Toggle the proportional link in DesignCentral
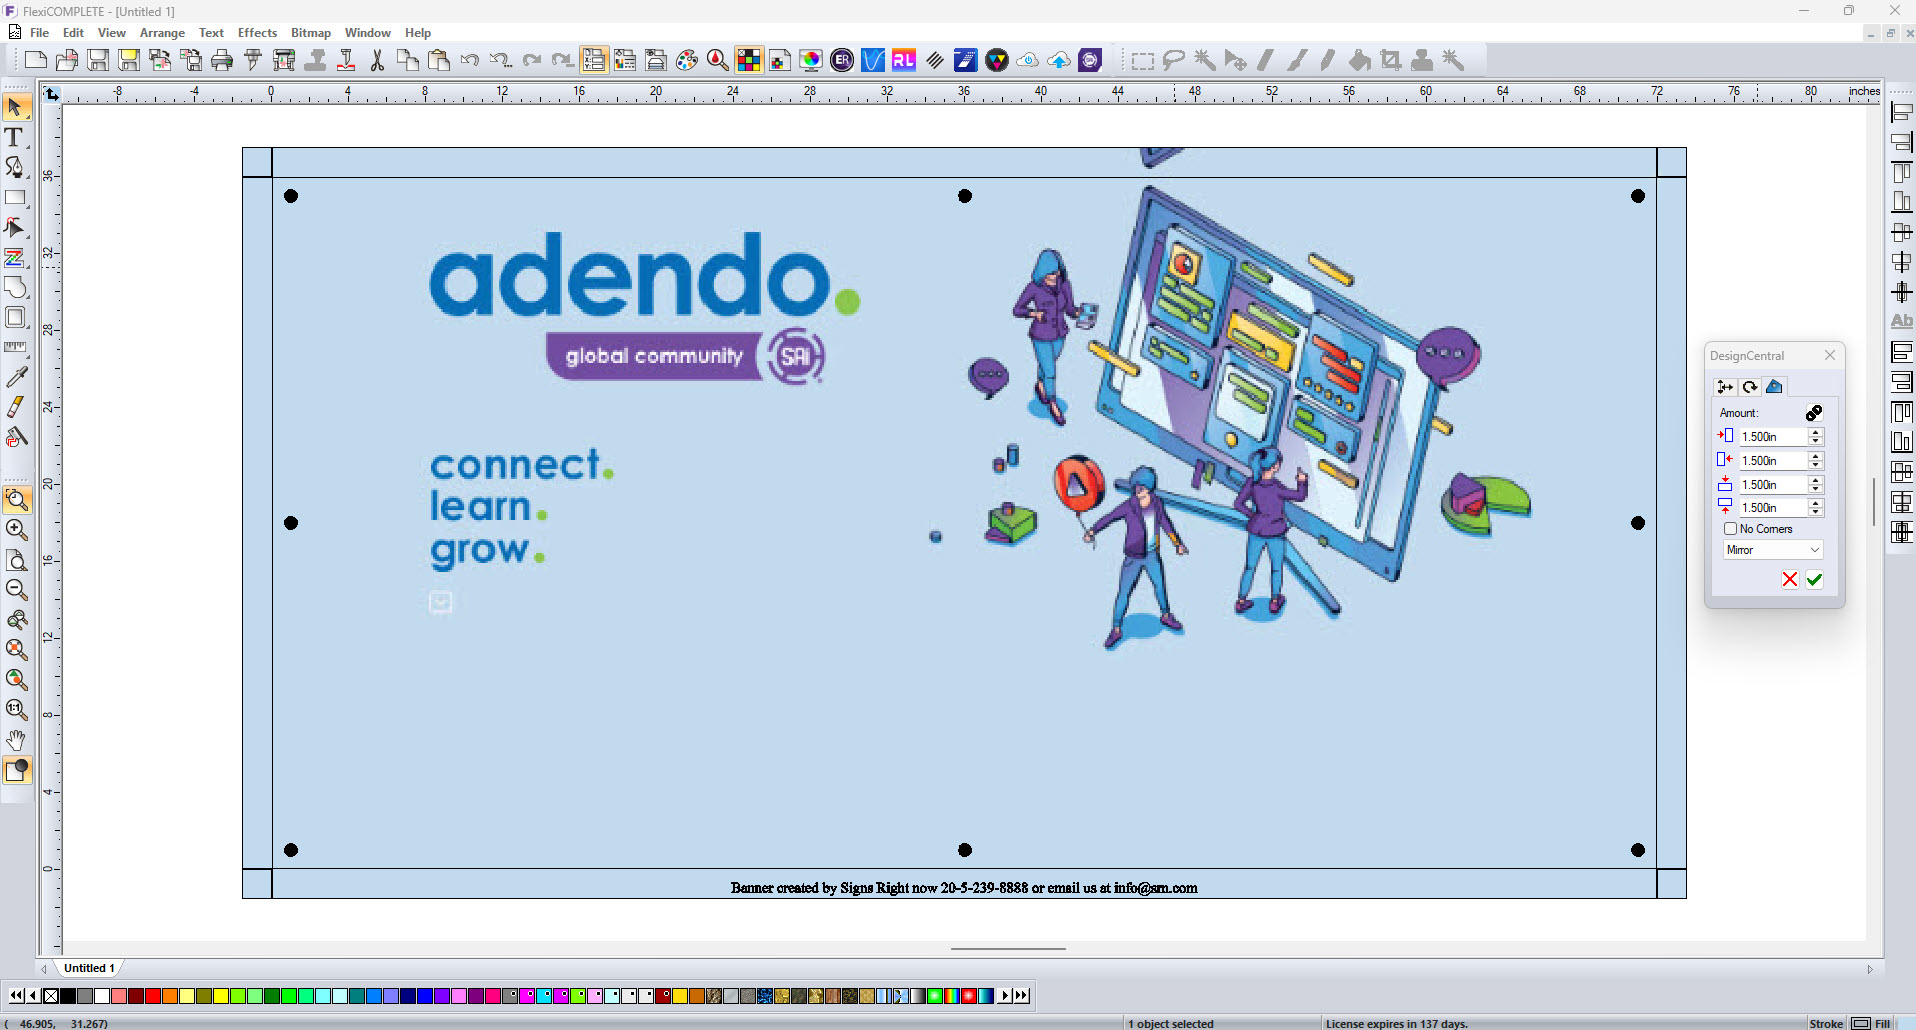The image size is (1916, 1030). tap(1814, 413)
